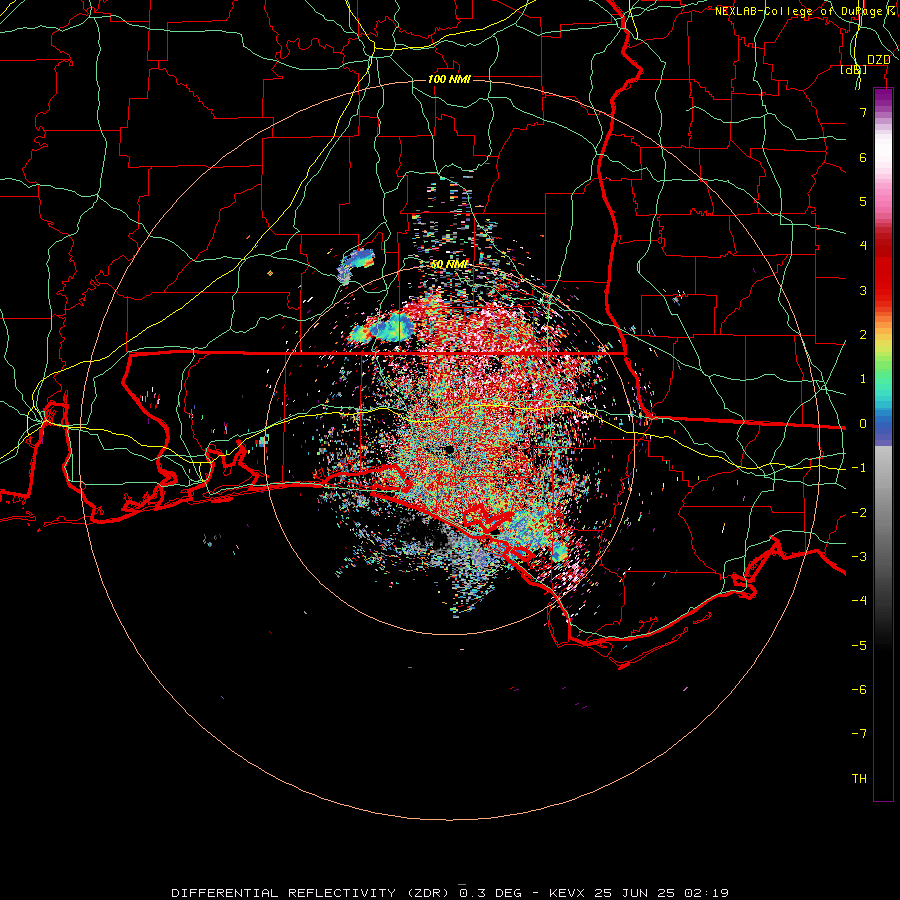This screenshot has width=900, height=900.
Task: Select the "7" value on the color scale
Action: (x=863, y=112)
